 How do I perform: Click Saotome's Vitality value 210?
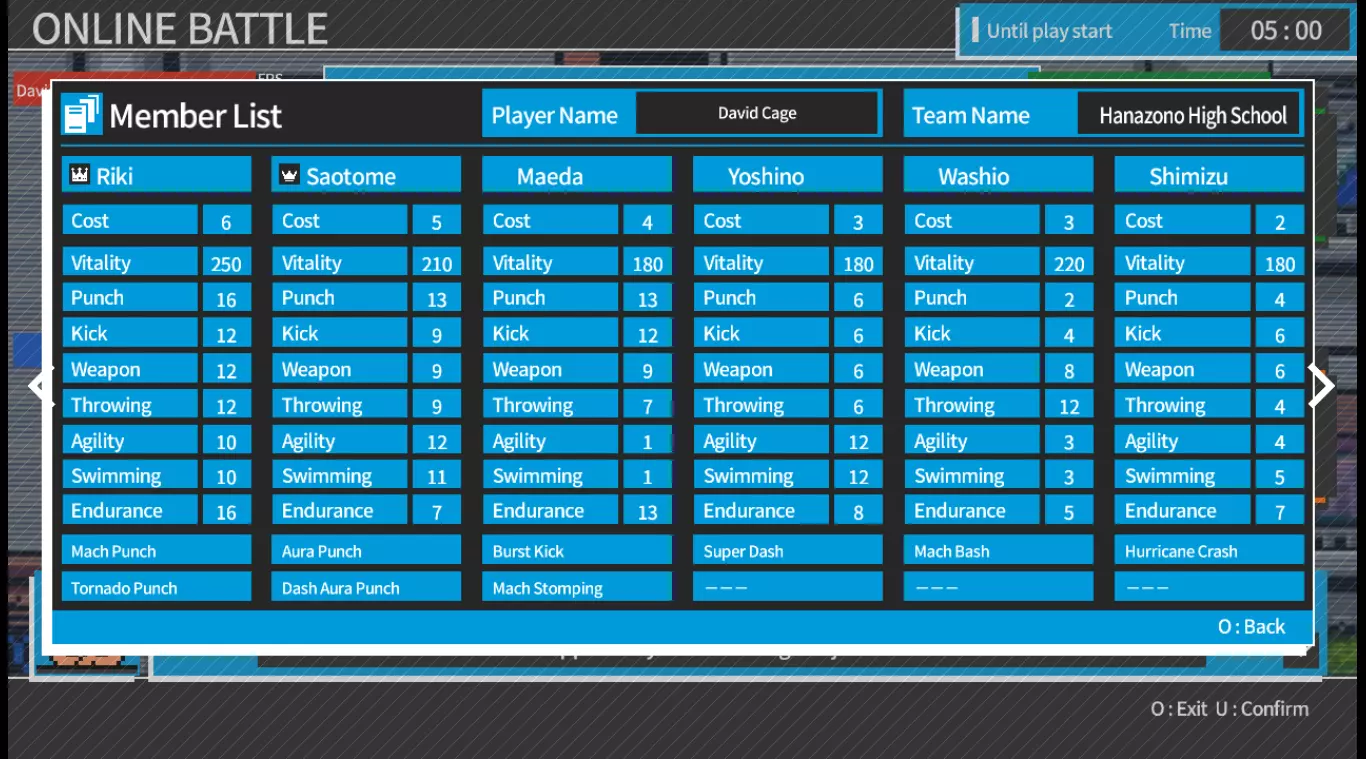tap(437, 263)
